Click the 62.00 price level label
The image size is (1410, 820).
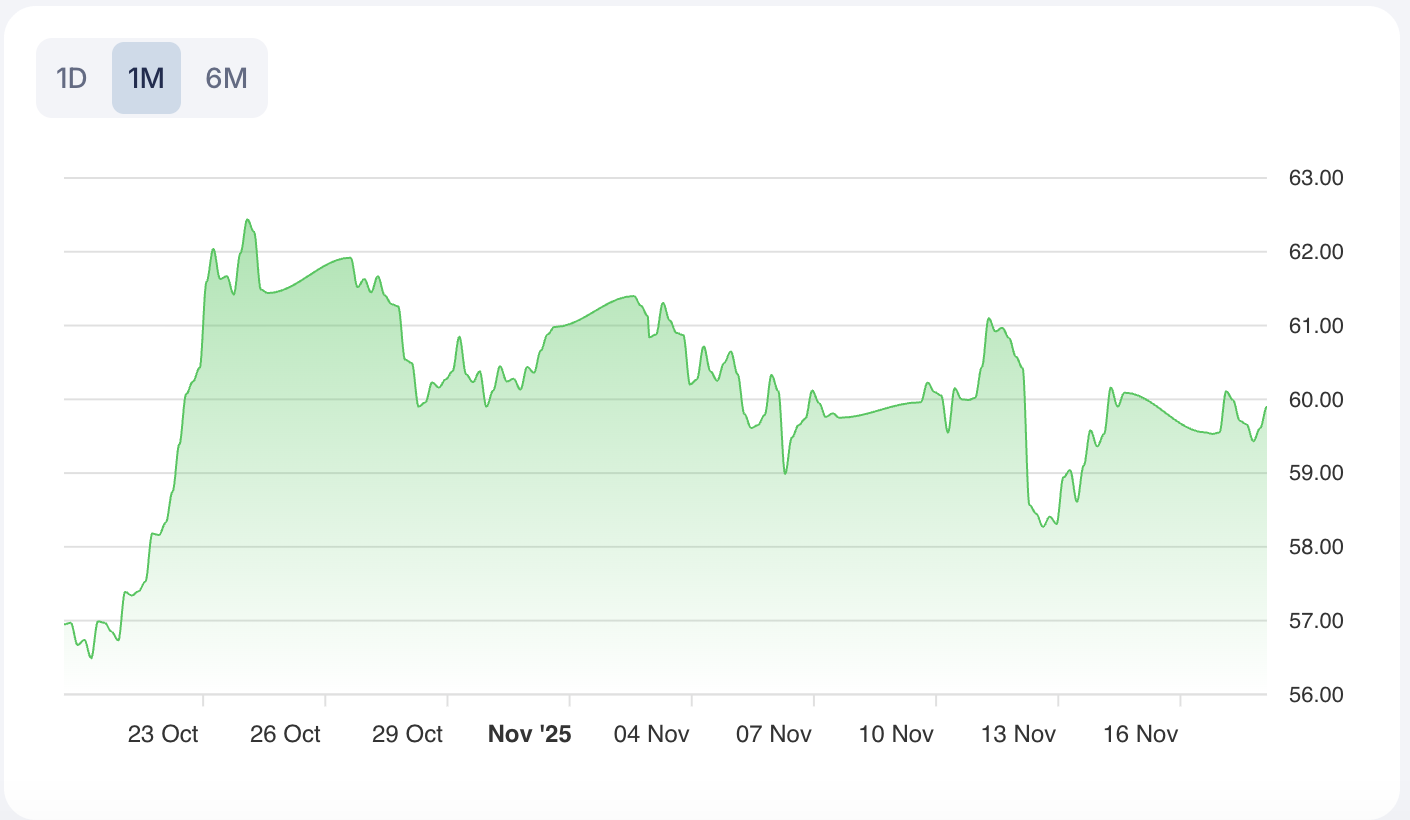[1315, 252]
